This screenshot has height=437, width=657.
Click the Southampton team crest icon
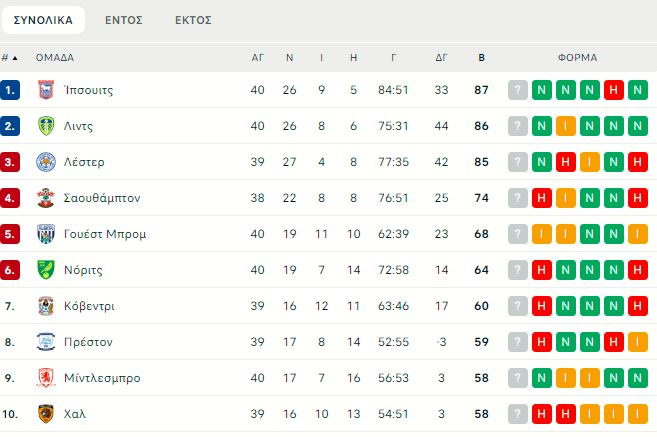pos(45,198)
